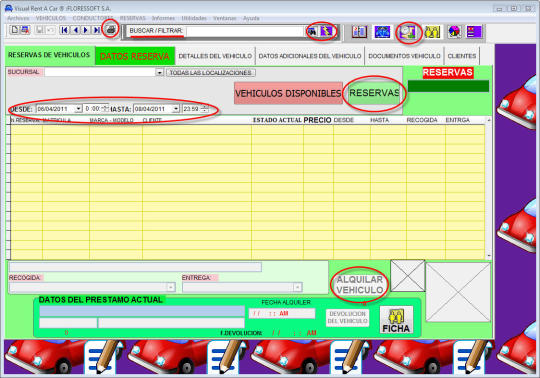Click the small vehicle image placeholder
This screenshot has height=378, width=540.
(x=408, y=276)
